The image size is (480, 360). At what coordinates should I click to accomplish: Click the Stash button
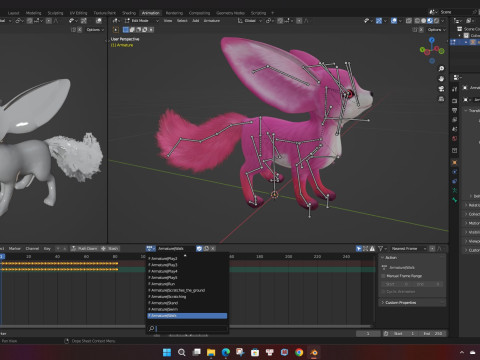(110, 249)
